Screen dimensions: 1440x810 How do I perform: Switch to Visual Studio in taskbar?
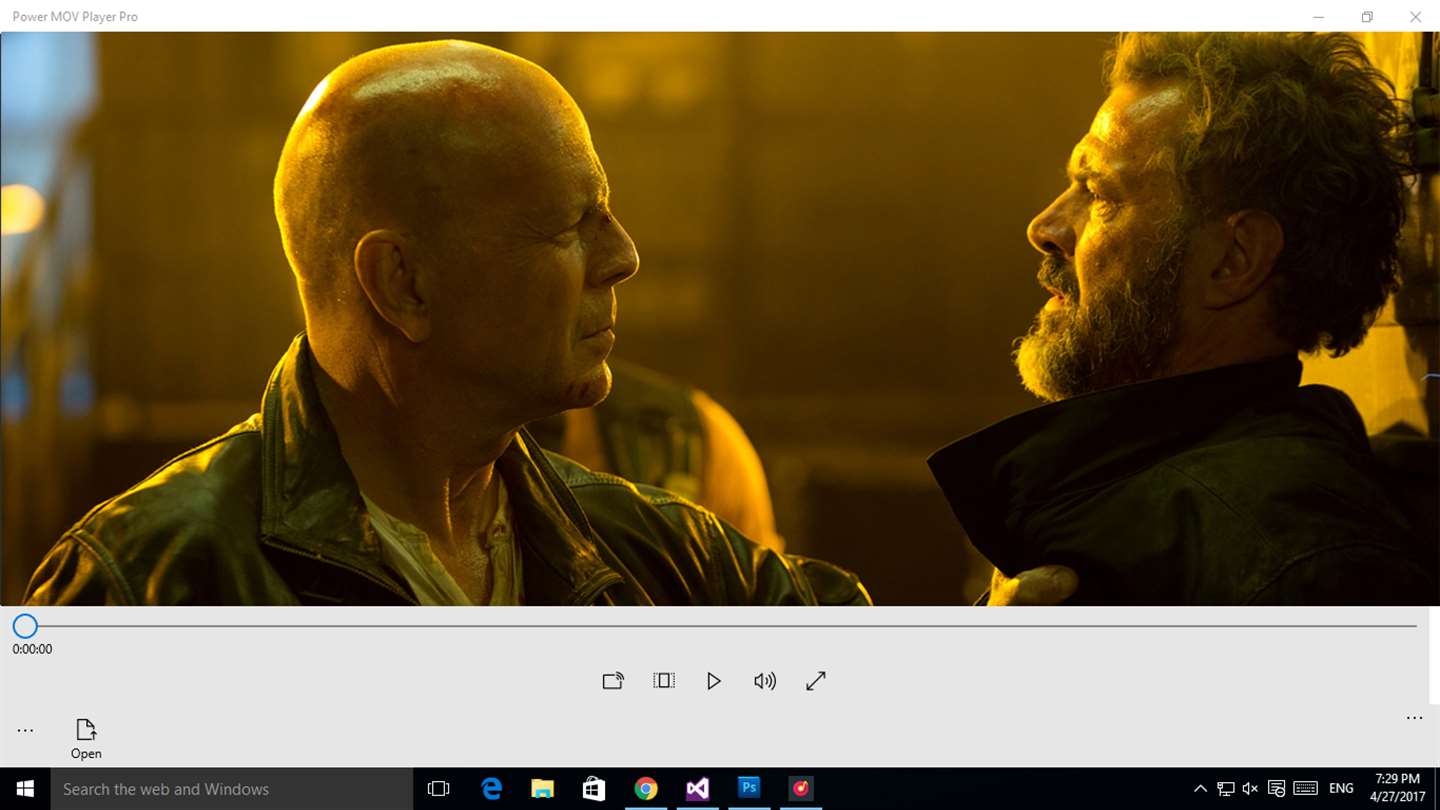pos(698,789)
